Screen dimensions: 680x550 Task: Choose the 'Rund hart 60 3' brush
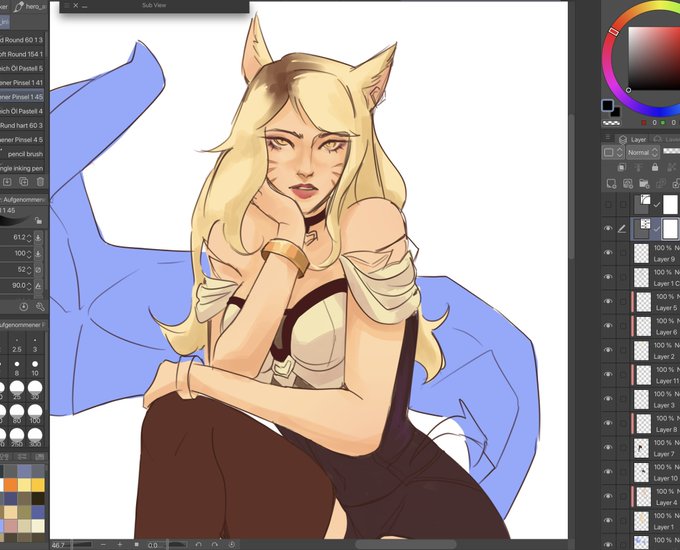pos(23,125)
